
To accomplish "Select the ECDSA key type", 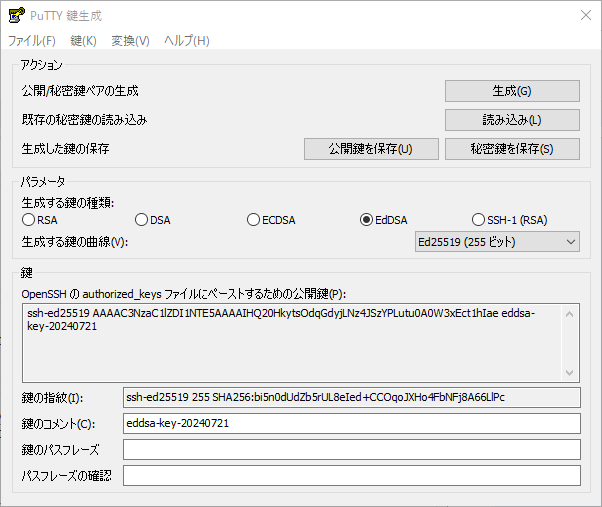I will pyautogui.click(x=271, y=220).
